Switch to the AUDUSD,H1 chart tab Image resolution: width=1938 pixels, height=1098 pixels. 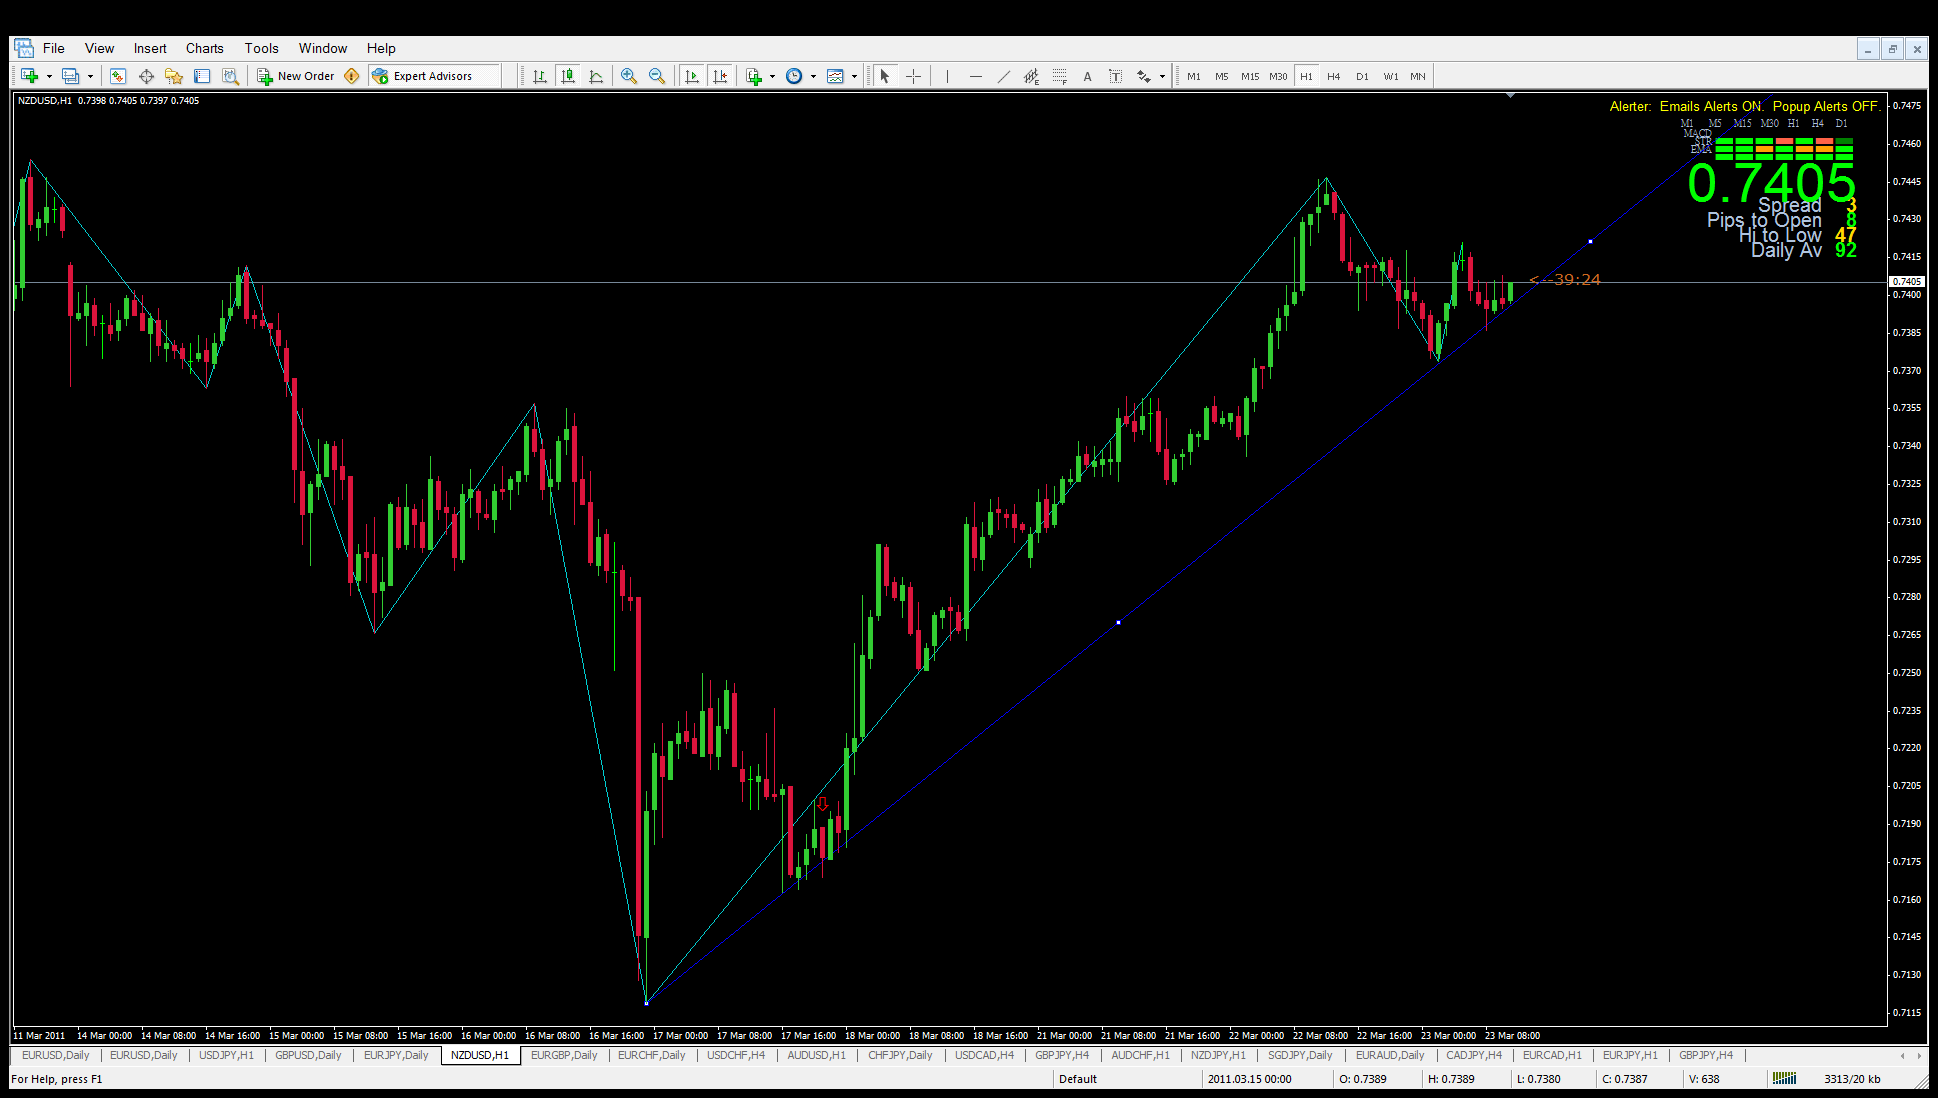pyautogui.click(x=816, y=1055)
